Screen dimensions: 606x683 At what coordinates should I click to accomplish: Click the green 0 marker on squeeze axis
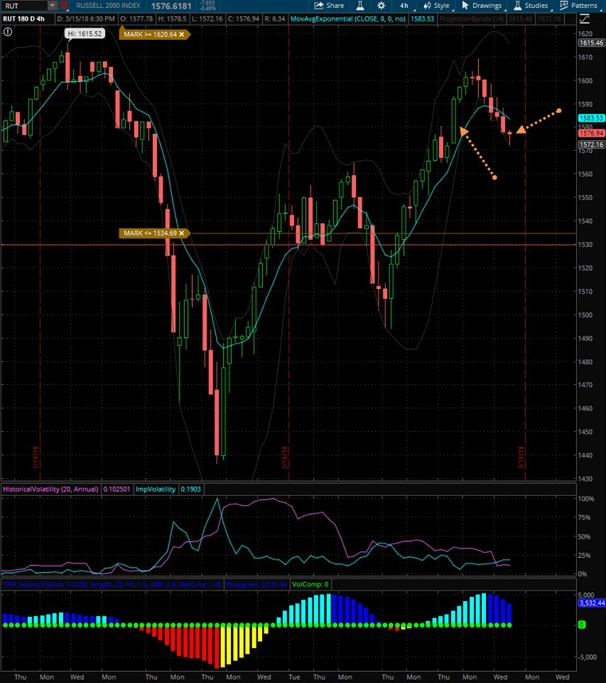(x=582, y=625)
